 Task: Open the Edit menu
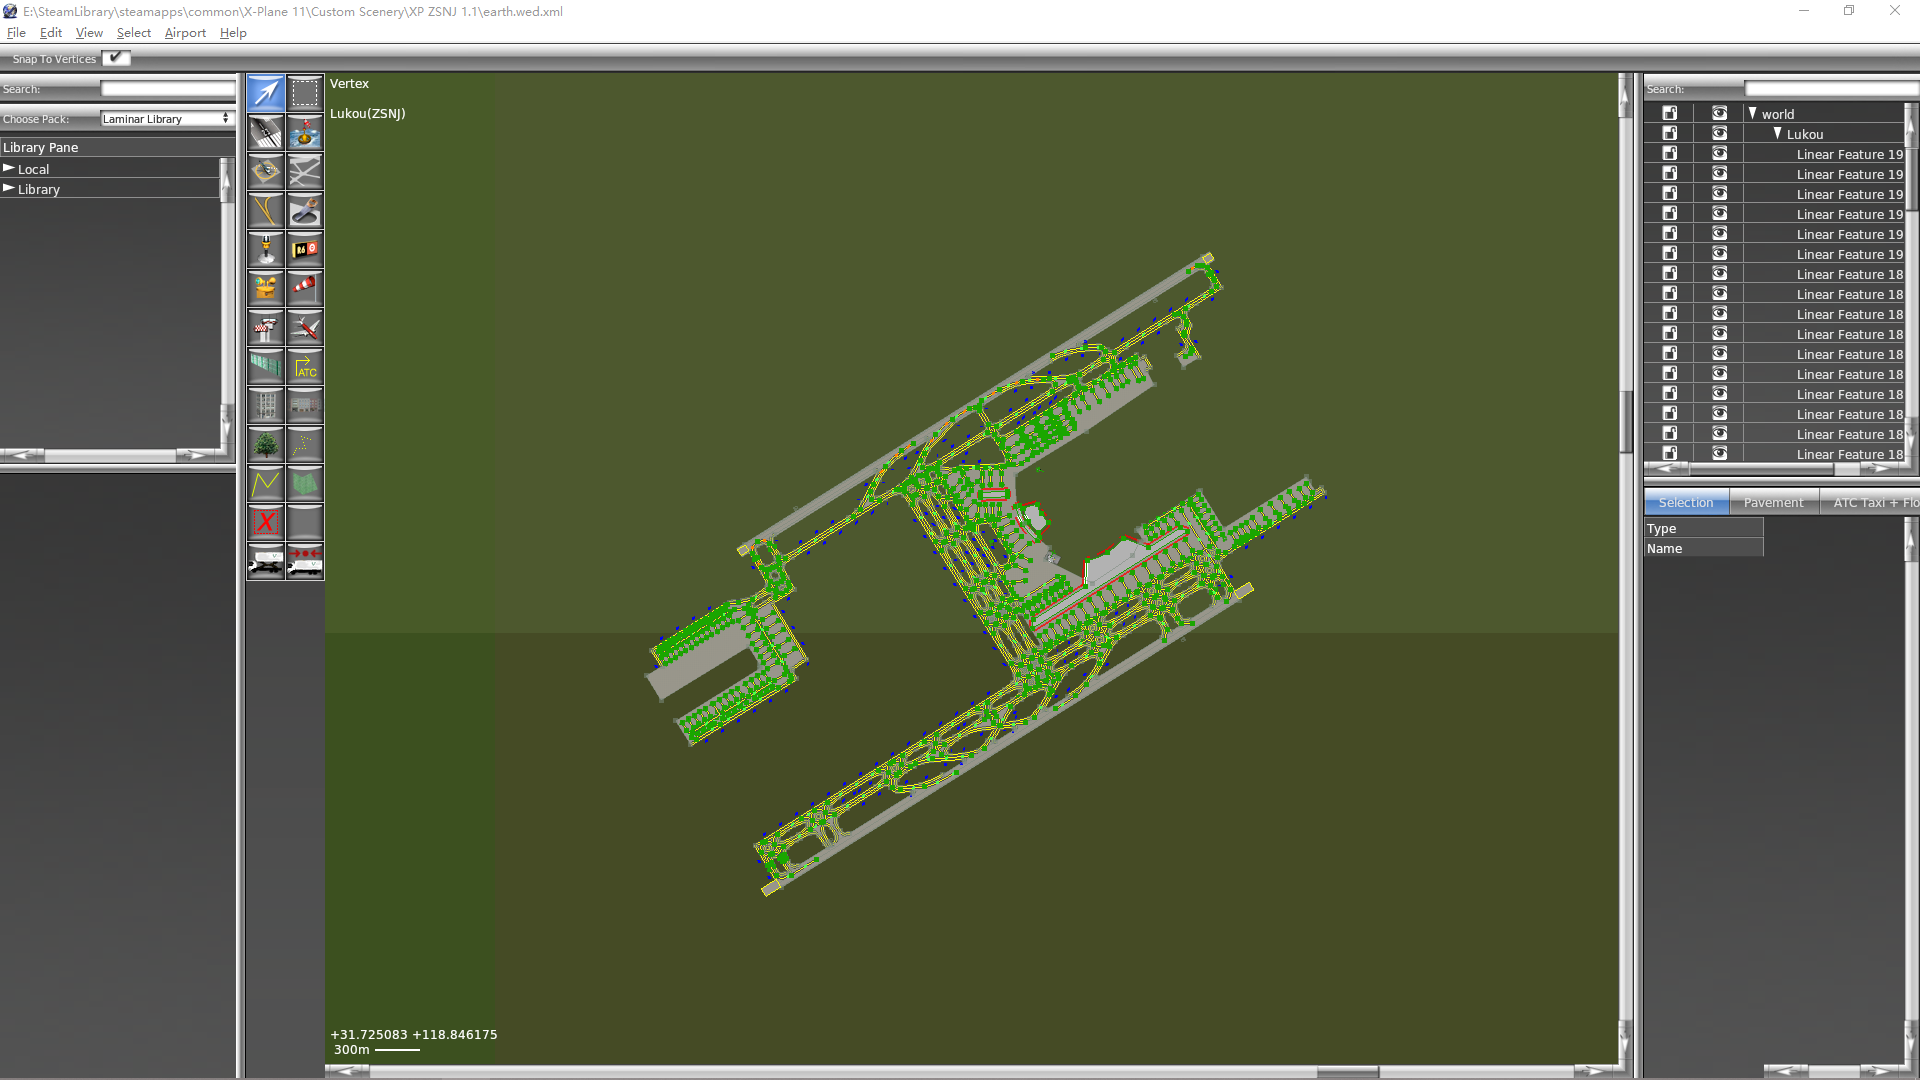[x=51, y=33]
